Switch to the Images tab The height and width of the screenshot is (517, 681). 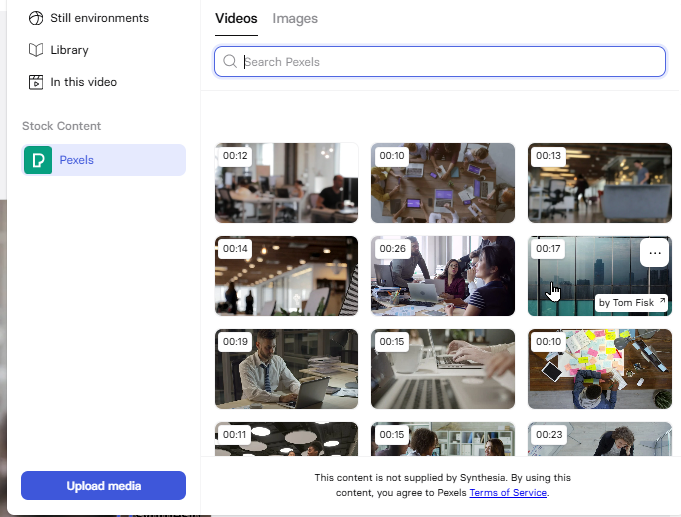(295, 19)
